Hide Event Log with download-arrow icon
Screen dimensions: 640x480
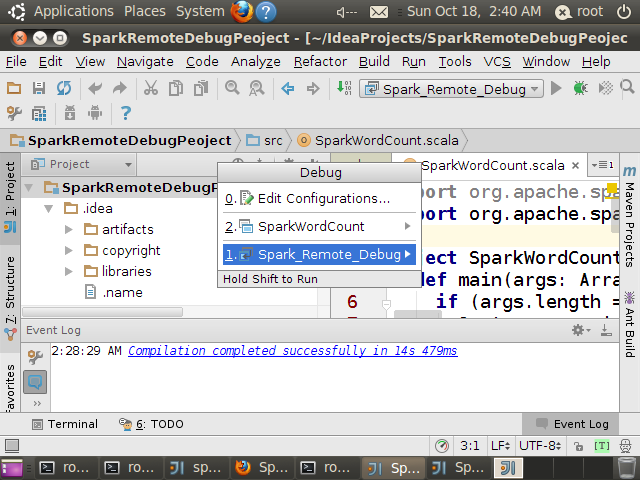(x=606, y=330)
